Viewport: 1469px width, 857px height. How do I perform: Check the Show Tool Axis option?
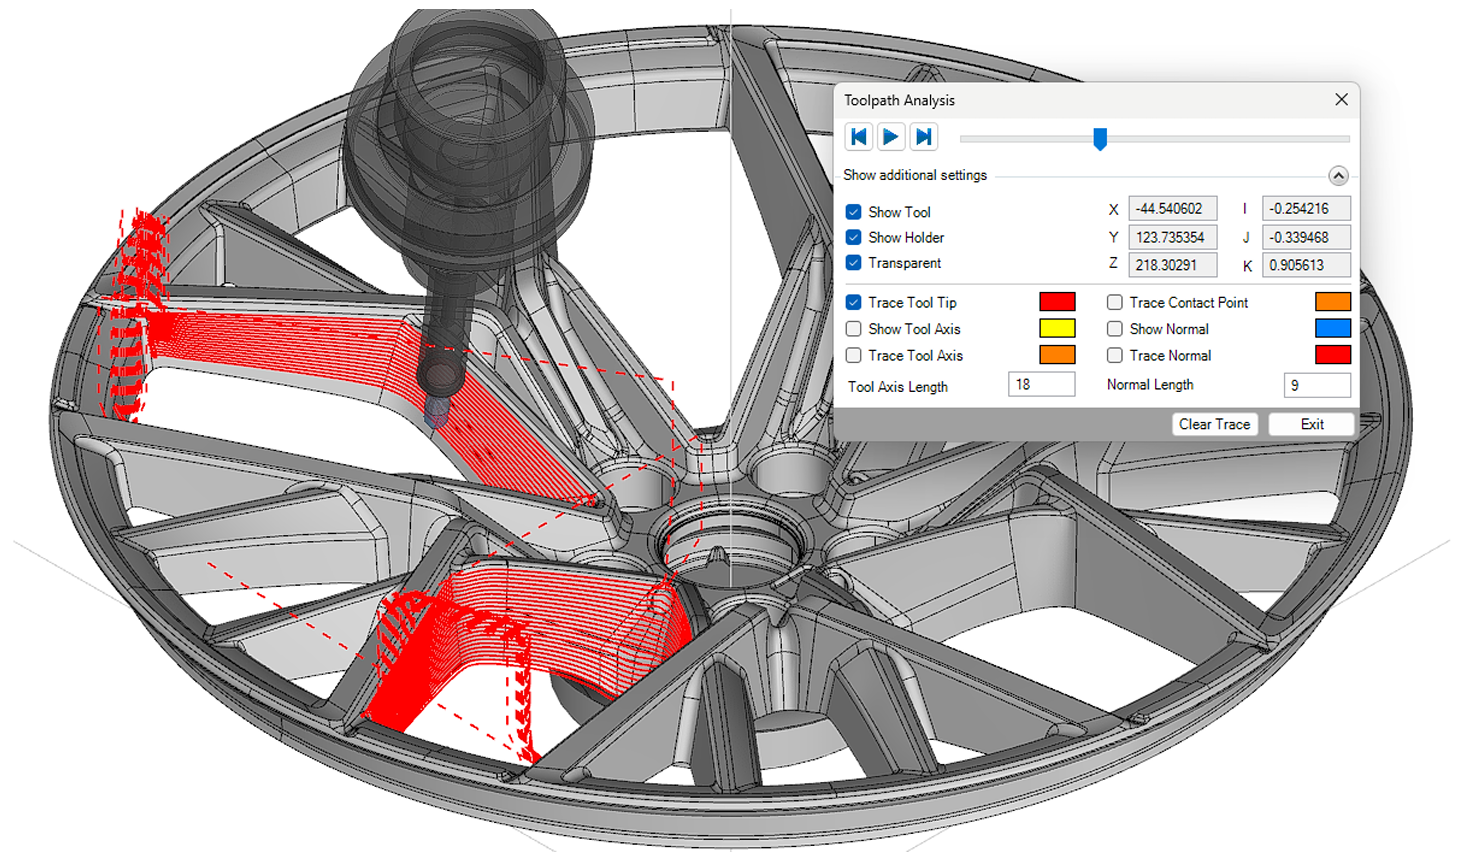pyautogui.click(x=853, y=329)
